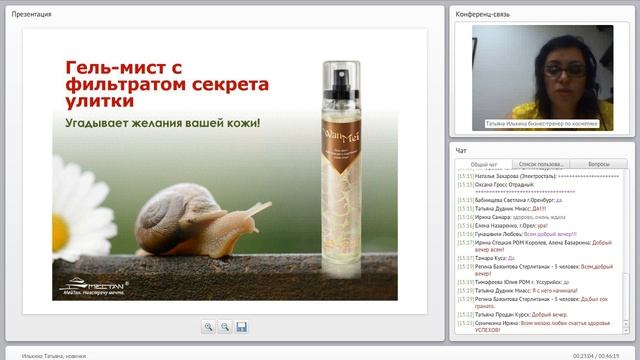This screenshot has width=640, height=360.
Task: Select Татьяна Дудник message 'Я с него начинала!'
Action: click(x=518, y=291)
